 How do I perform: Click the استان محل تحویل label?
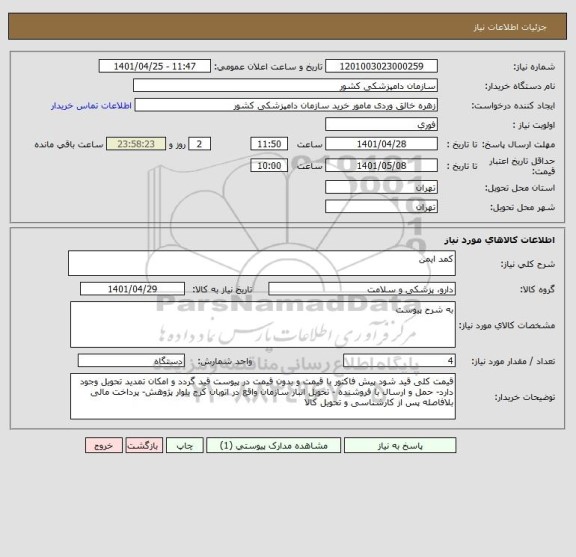[520, 188]
